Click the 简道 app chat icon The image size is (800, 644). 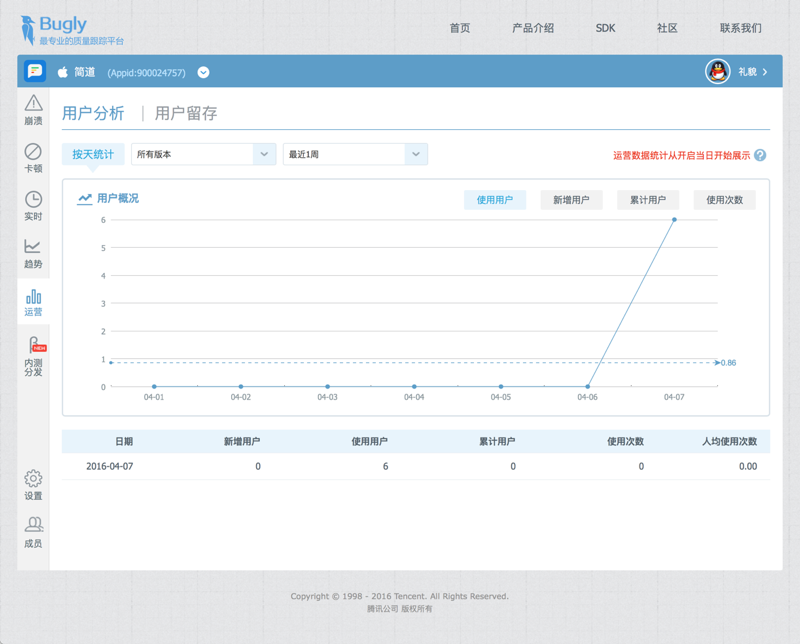point(35,71)
